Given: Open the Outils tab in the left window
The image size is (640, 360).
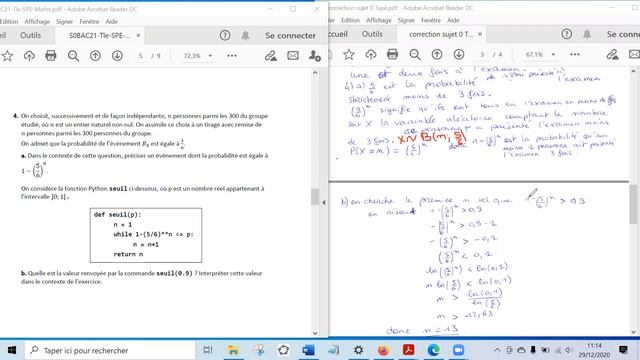Looking at the screenshot, I should pos(31,36).
